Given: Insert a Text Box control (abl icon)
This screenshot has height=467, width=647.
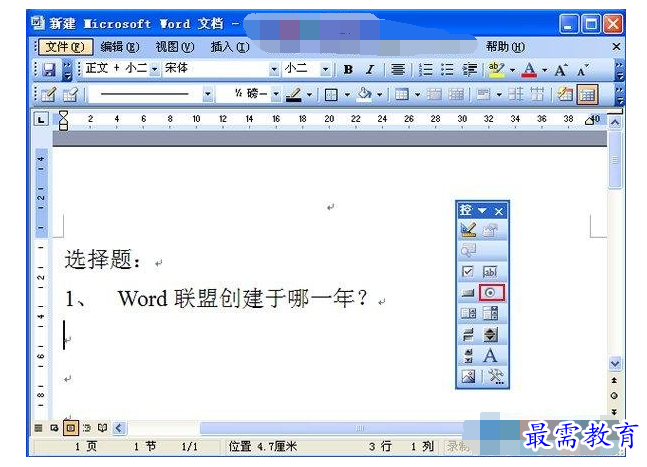Looking at the screenshot, I should (x=490, y=272).
